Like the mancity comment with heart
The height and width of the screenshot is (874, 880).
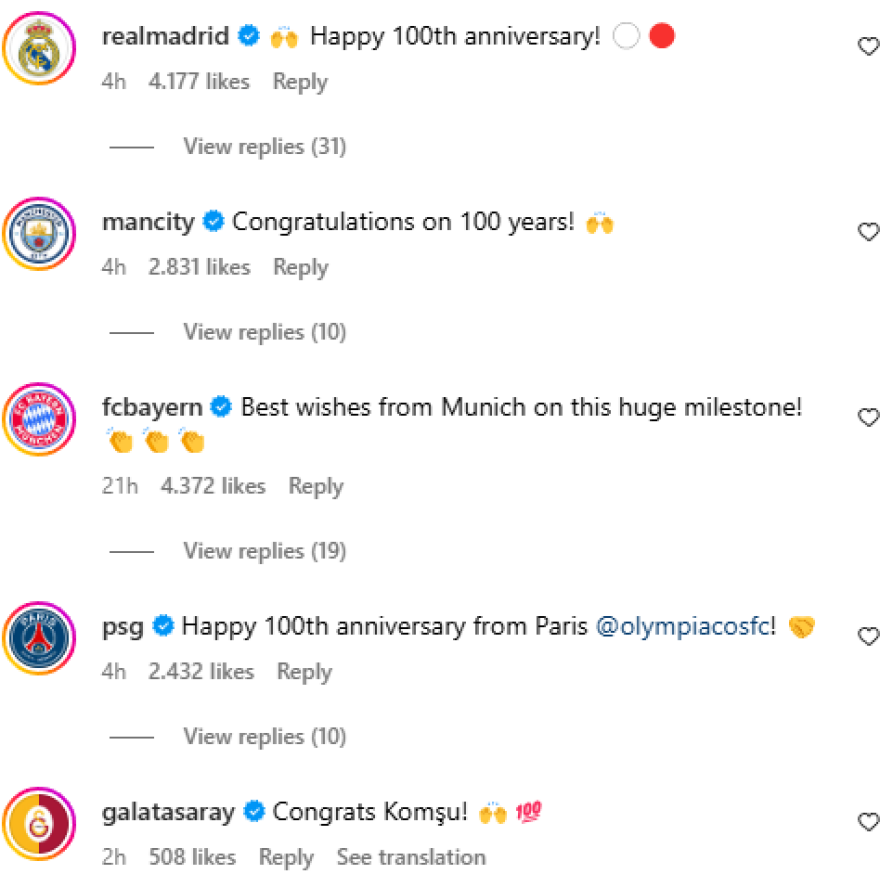(x=868, y=232)
